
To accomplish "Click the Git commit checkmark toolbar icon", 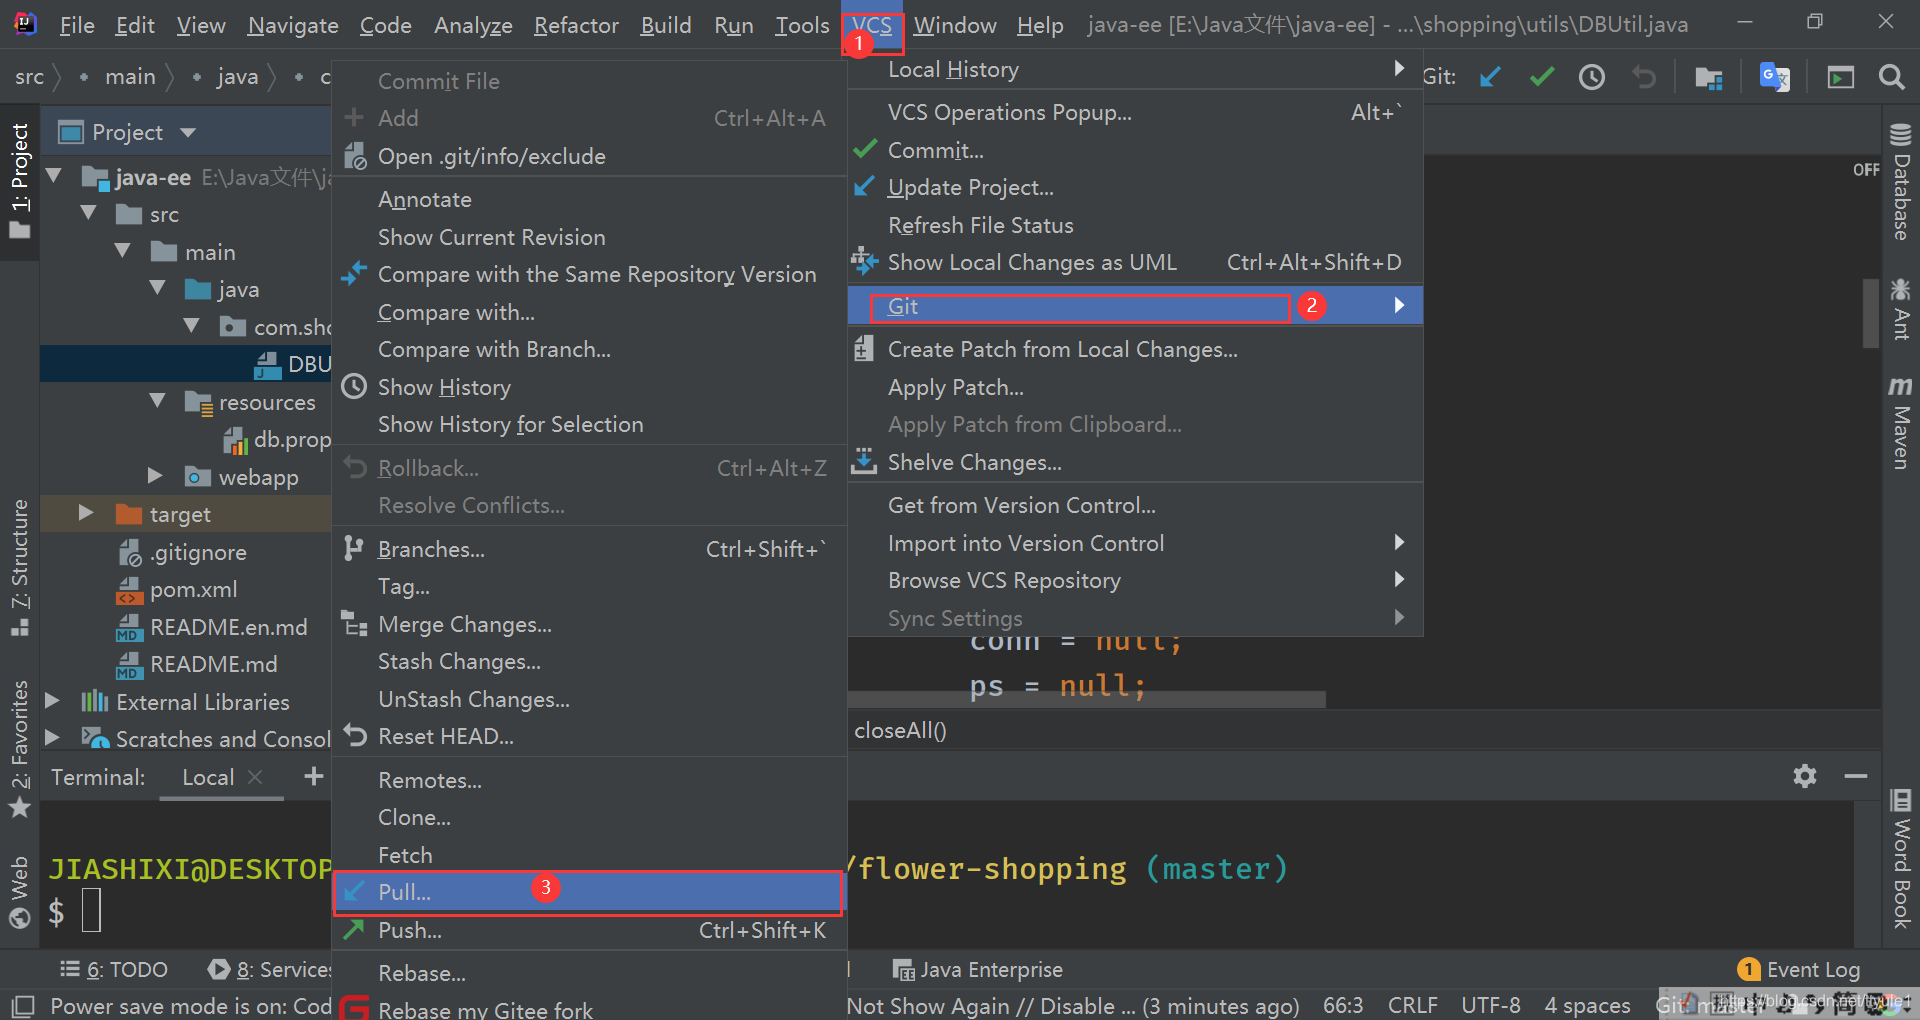I will [1542, 77].
